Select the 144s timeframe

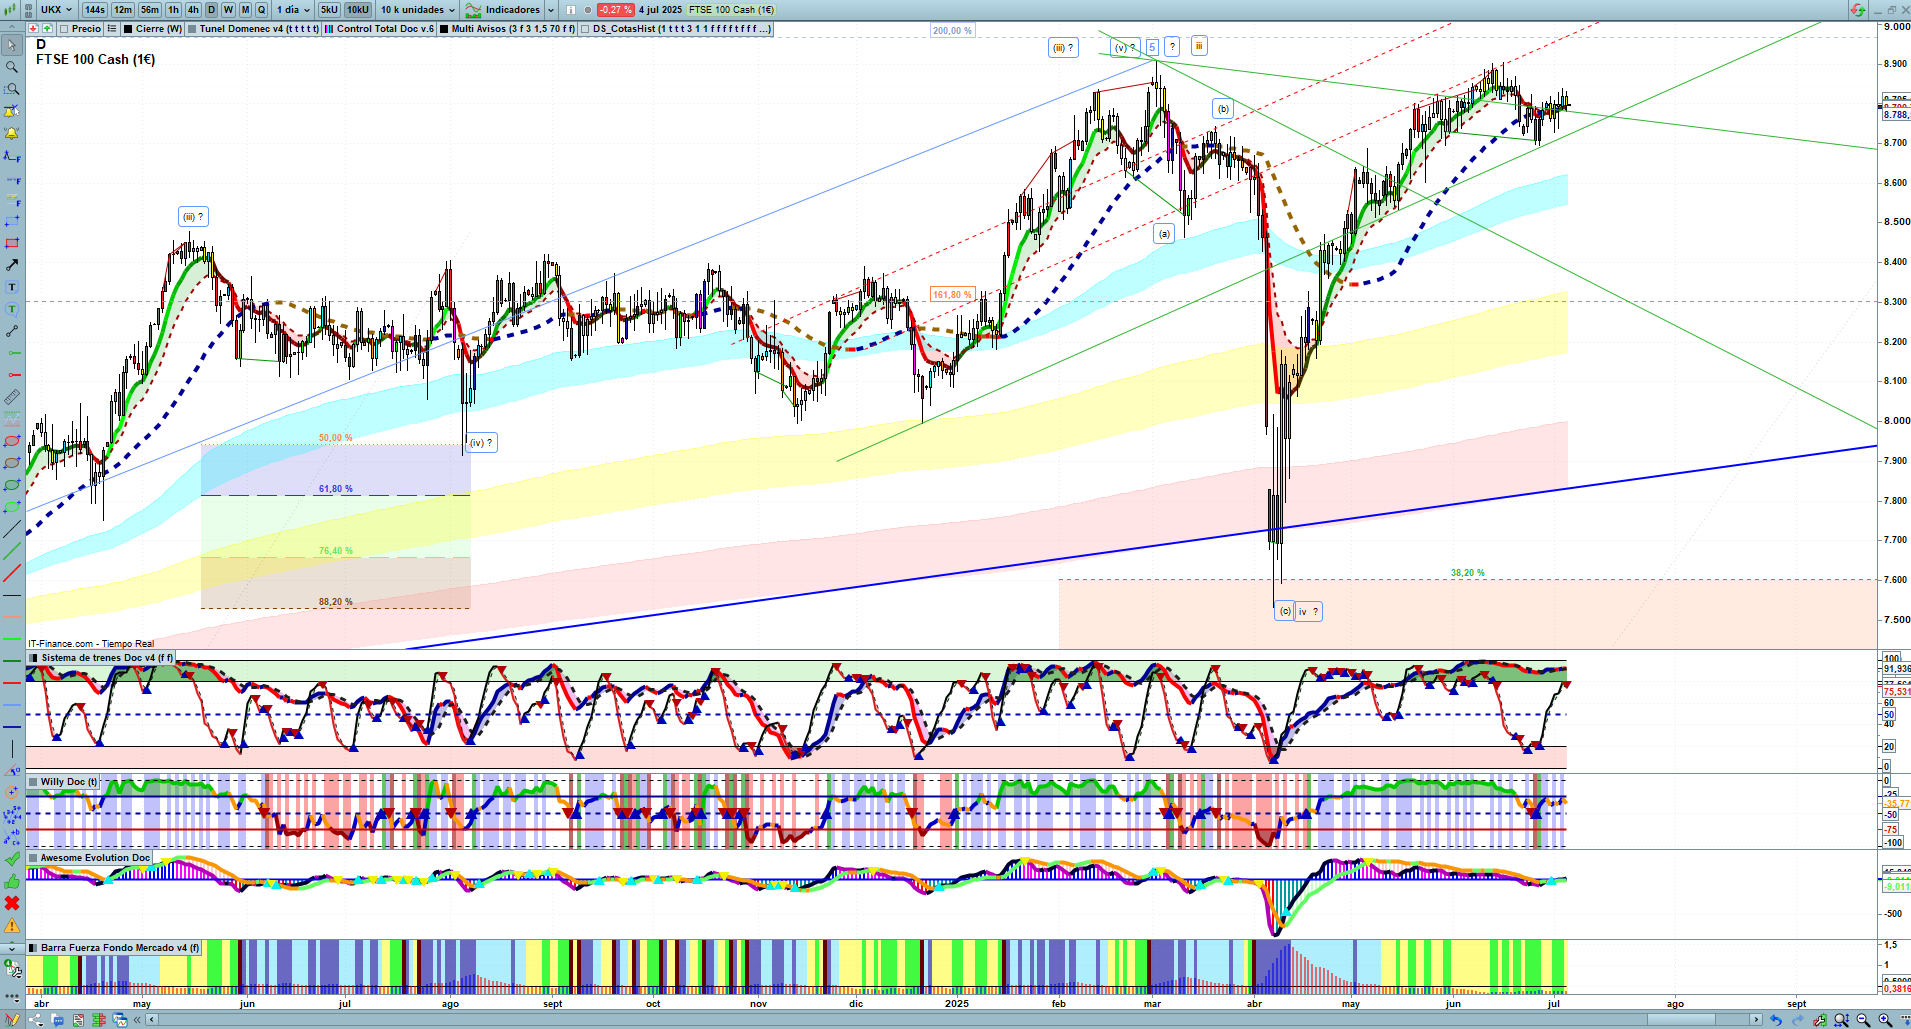click(x=95, y=10)
